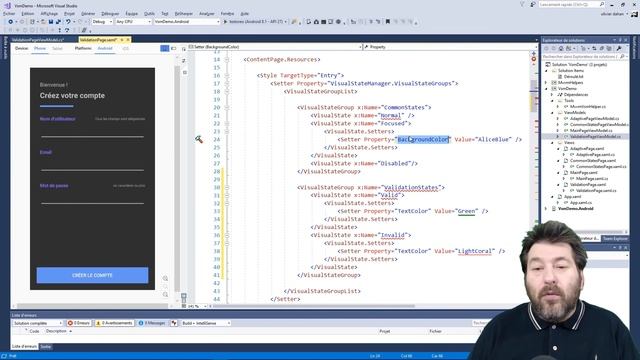Switch to the Team Explorer tab
Image resolution: width=640 pixels, height=360 pixels.
pos(615,239)
